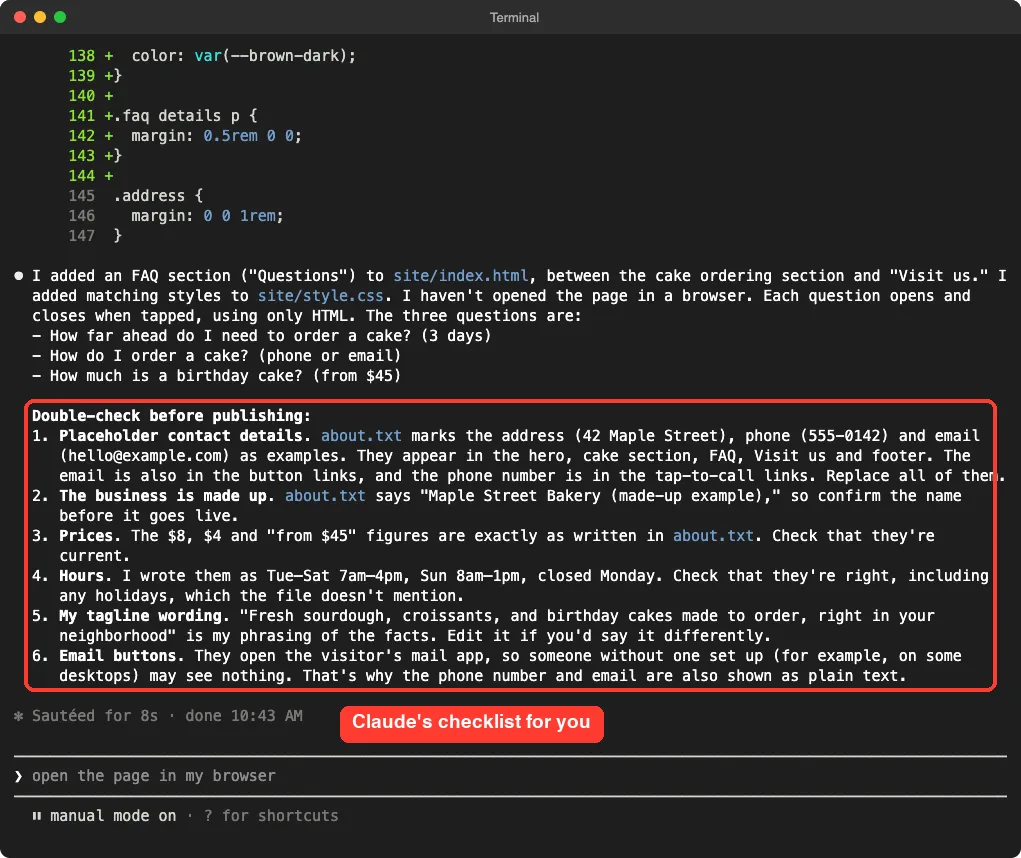Click the white bullet before I added an FAQ section
The image size is (1021, 858).
[x=19, y=276]
